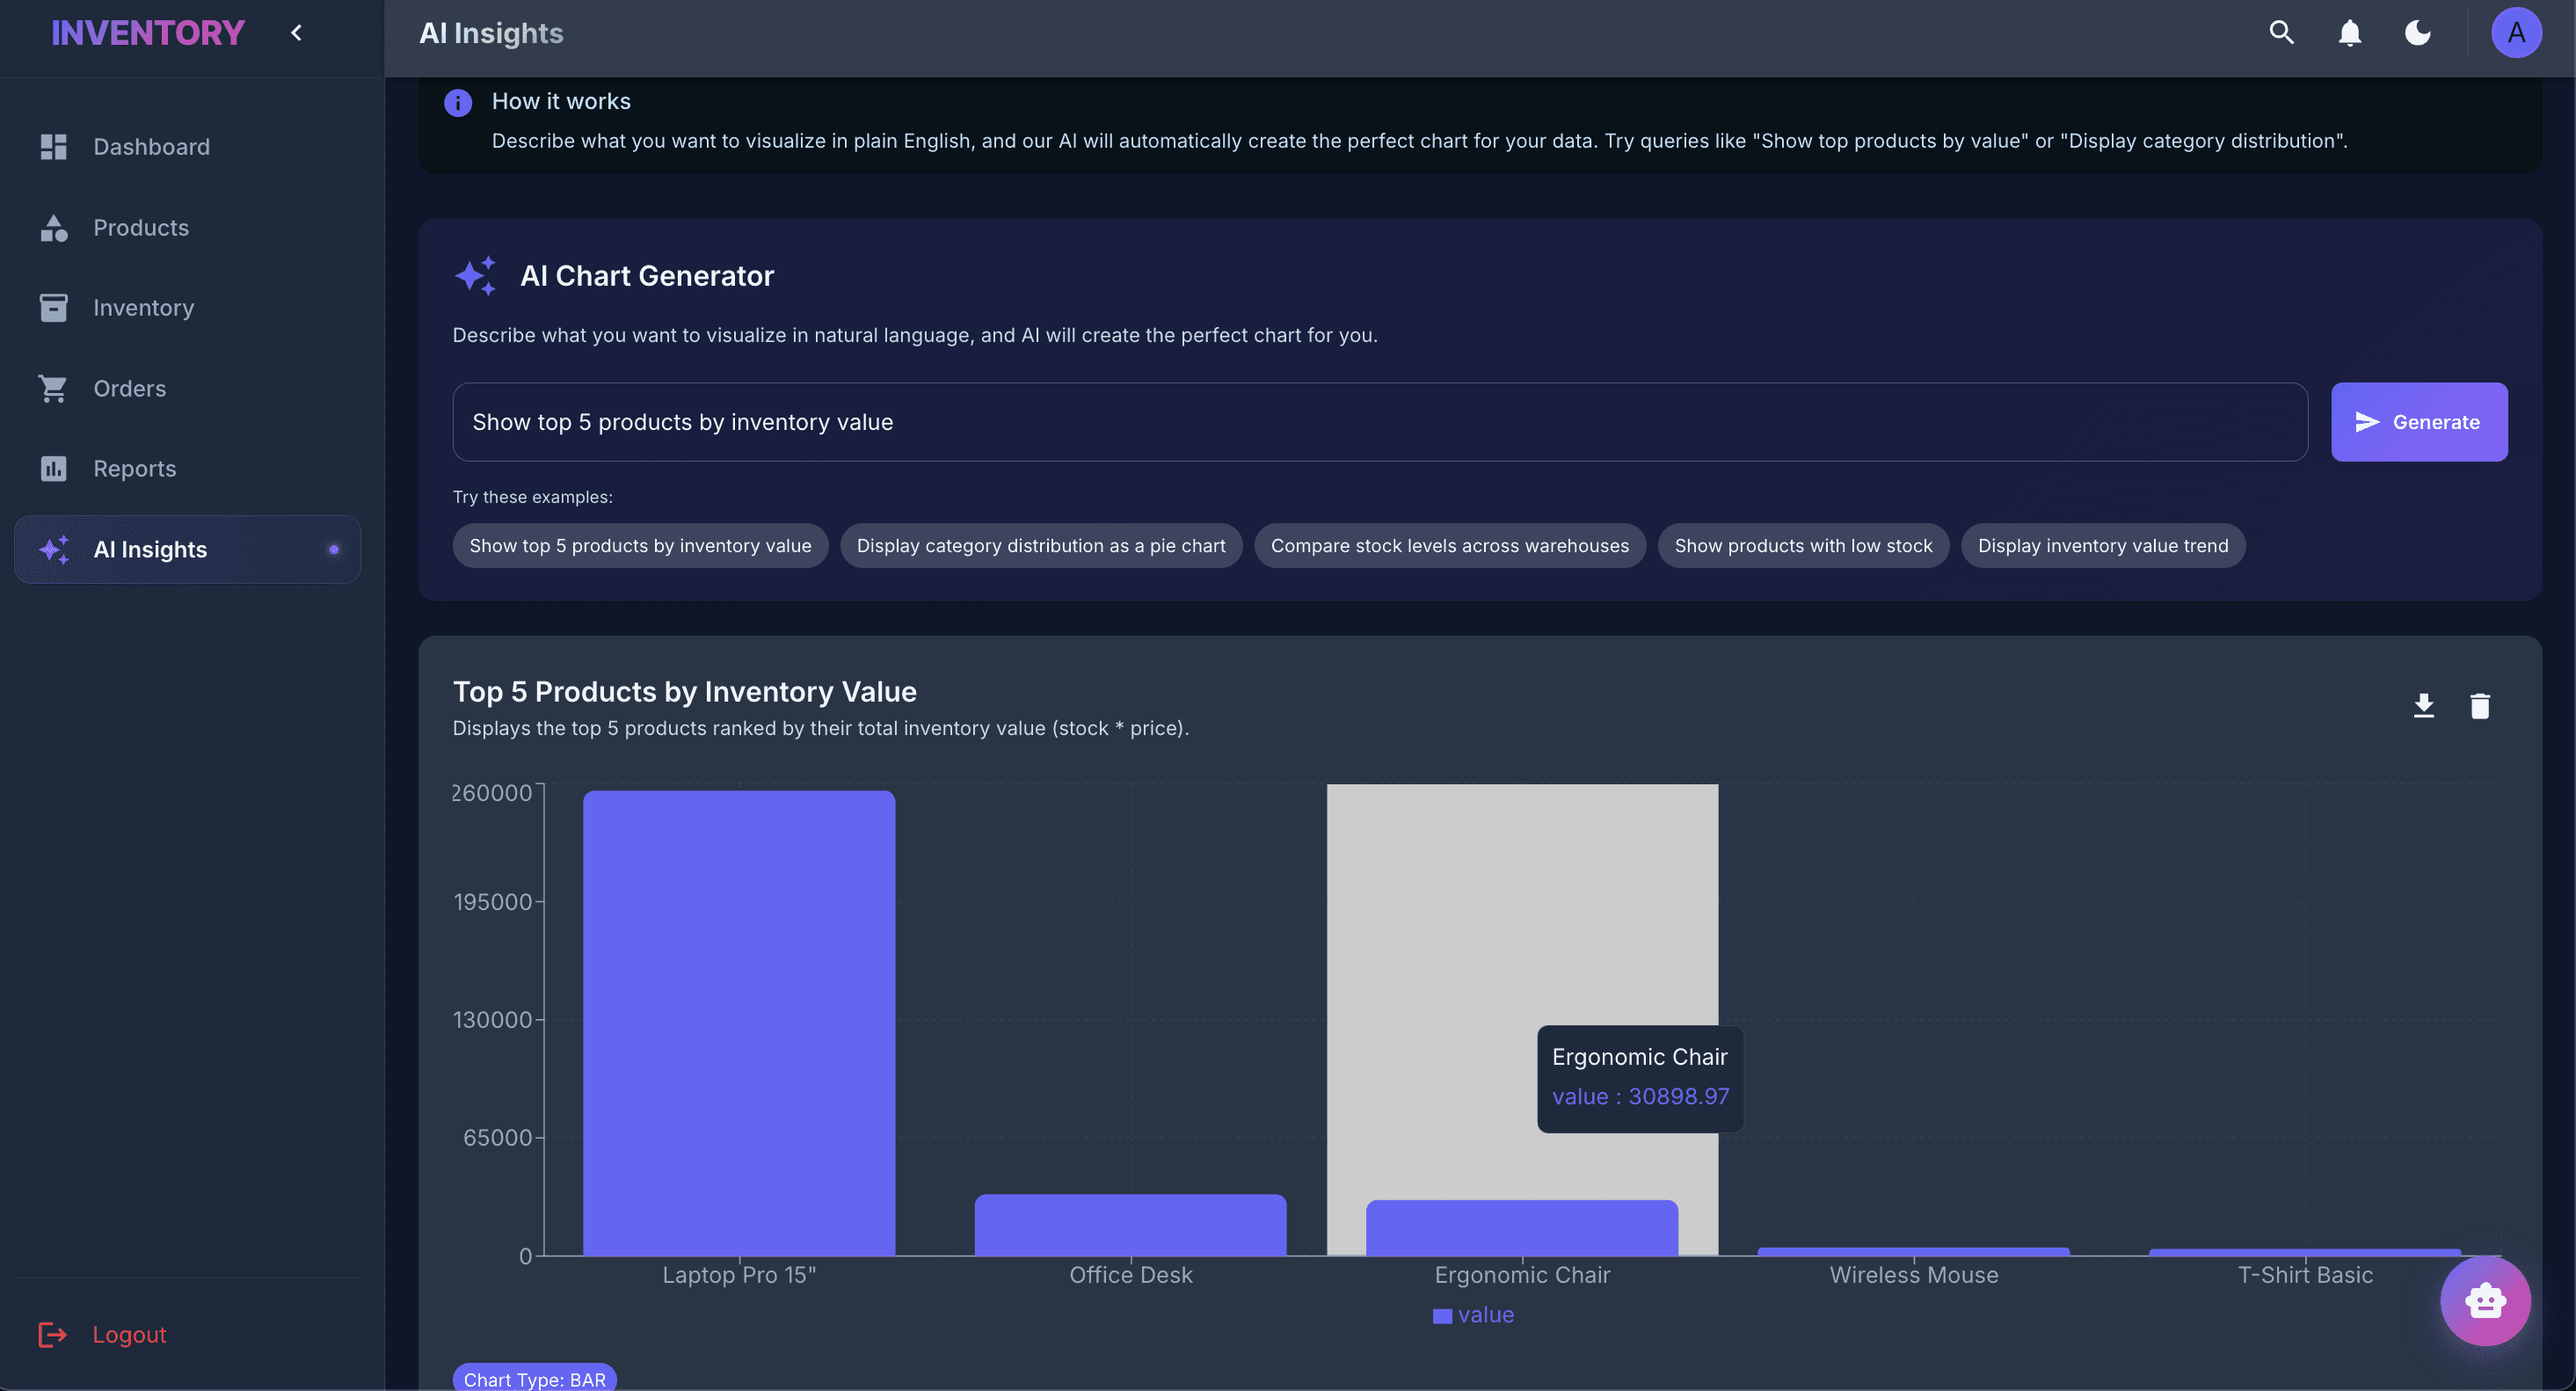Download the Top 5 Products chart
2576x1391 pixels.
[2424, 705]
